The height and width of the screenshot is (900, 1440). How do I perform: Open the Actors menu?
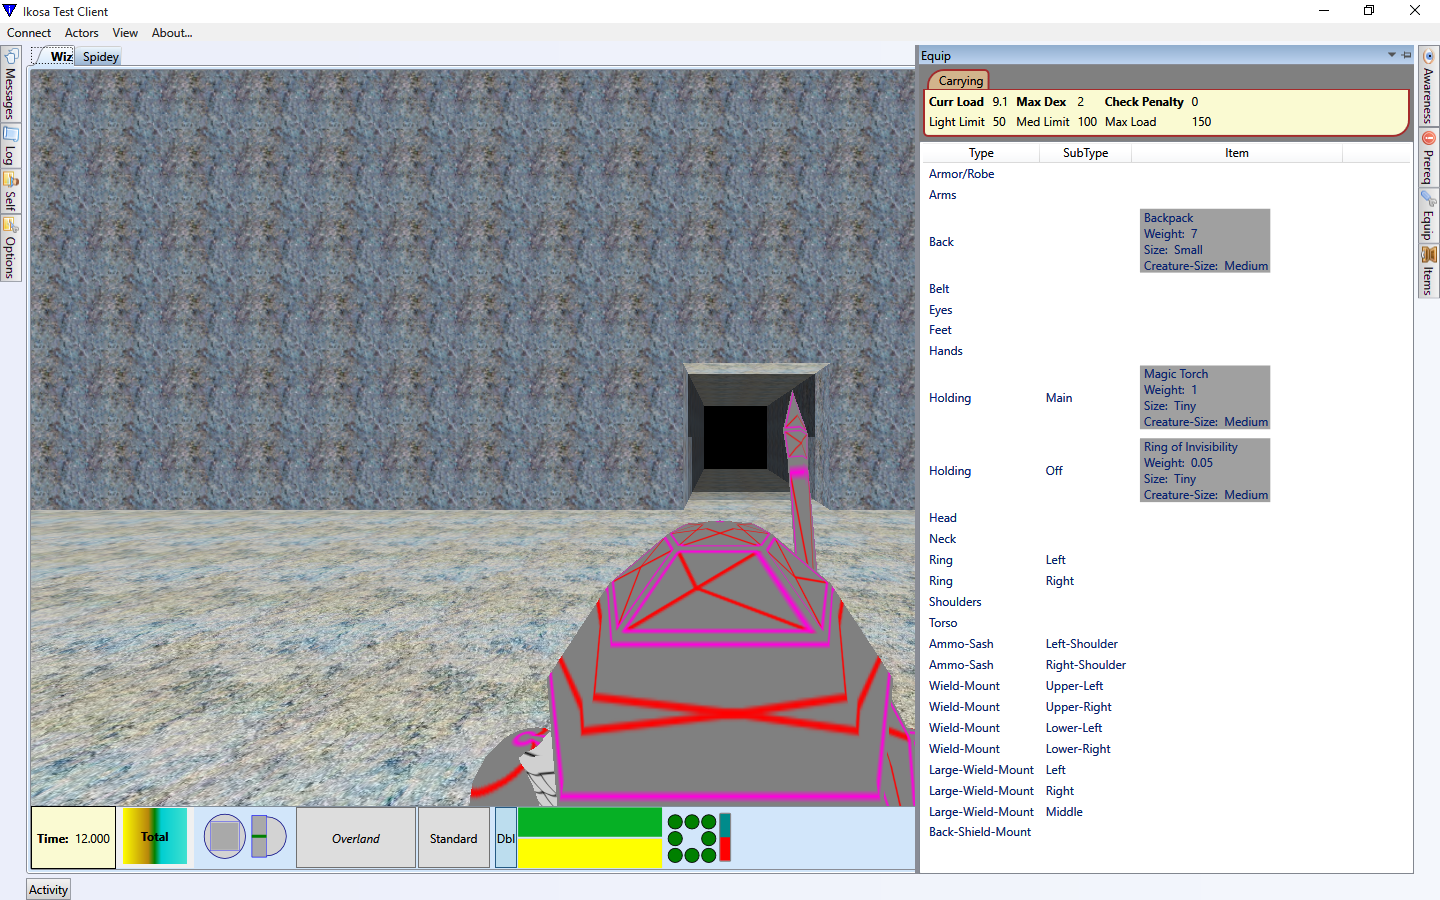click(x=81, y=33)
